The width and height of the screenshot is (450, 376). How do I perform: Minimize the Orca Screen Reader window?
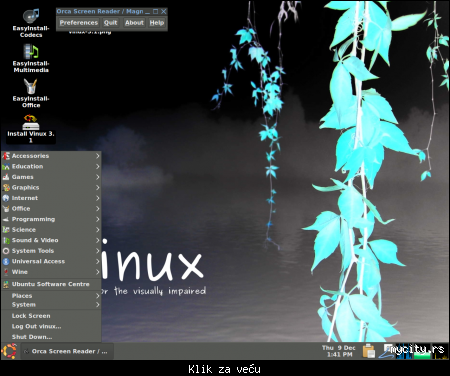coord(147,12)
